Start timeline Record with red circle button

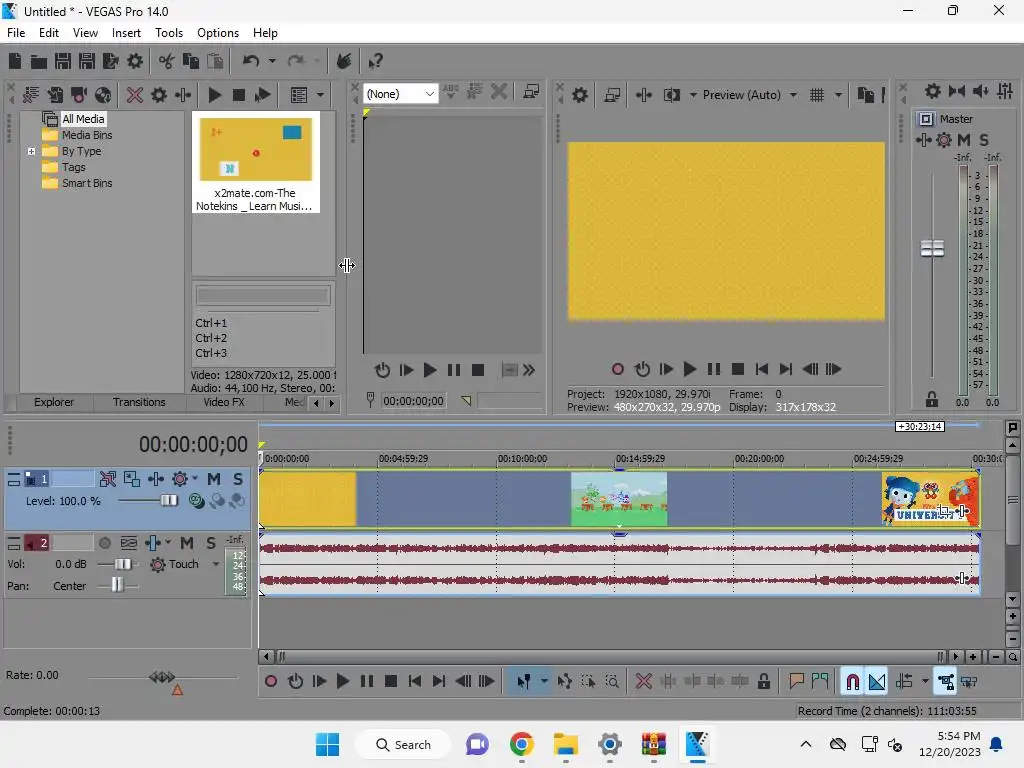coord(270,682)
